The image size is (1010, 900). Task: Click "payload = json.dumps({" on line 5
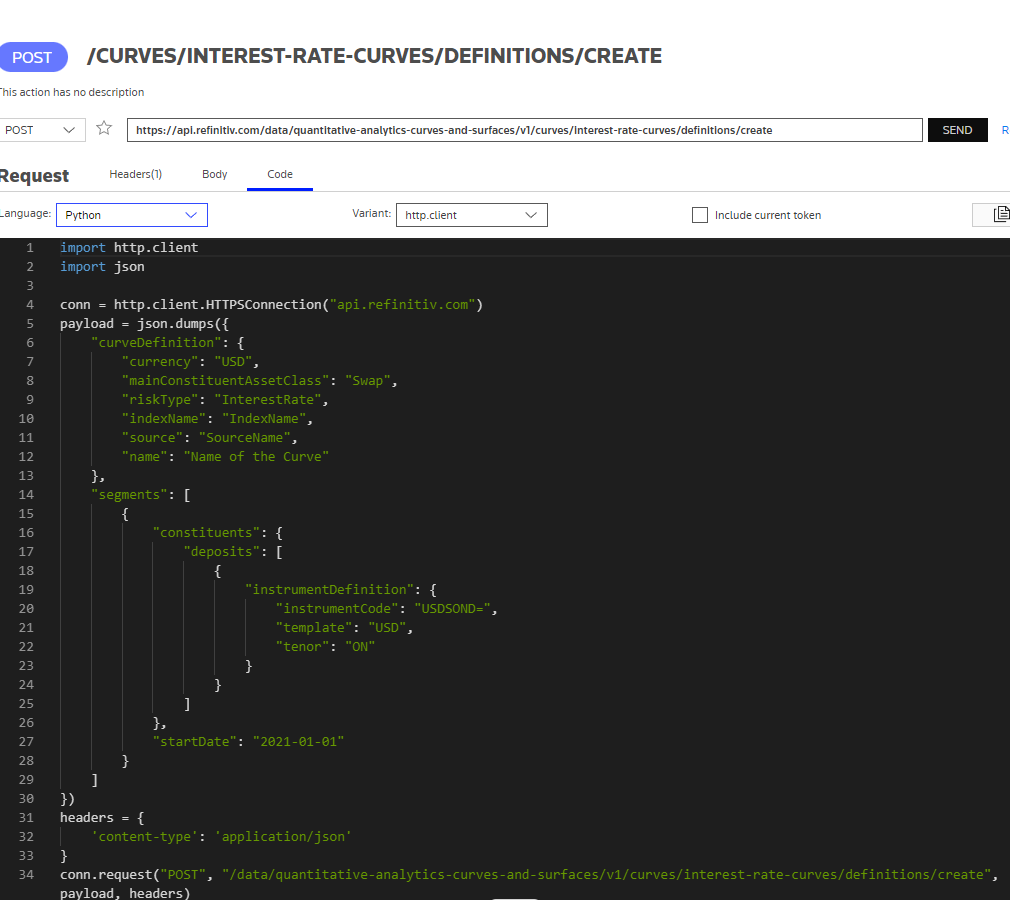[x=144, y=323]
